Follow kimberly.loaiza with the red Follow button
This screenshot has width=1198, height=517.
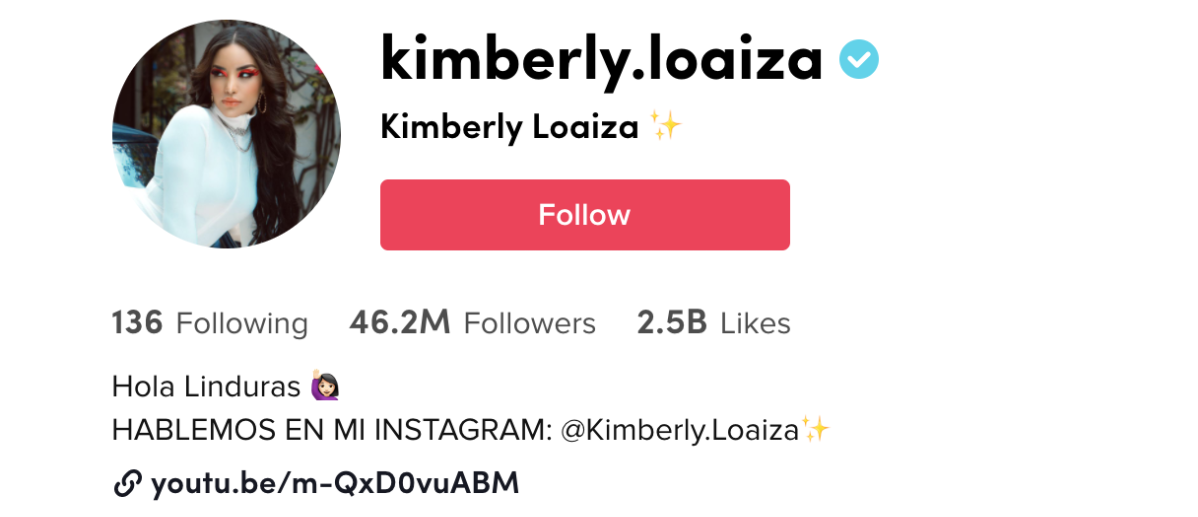(584, 215)
